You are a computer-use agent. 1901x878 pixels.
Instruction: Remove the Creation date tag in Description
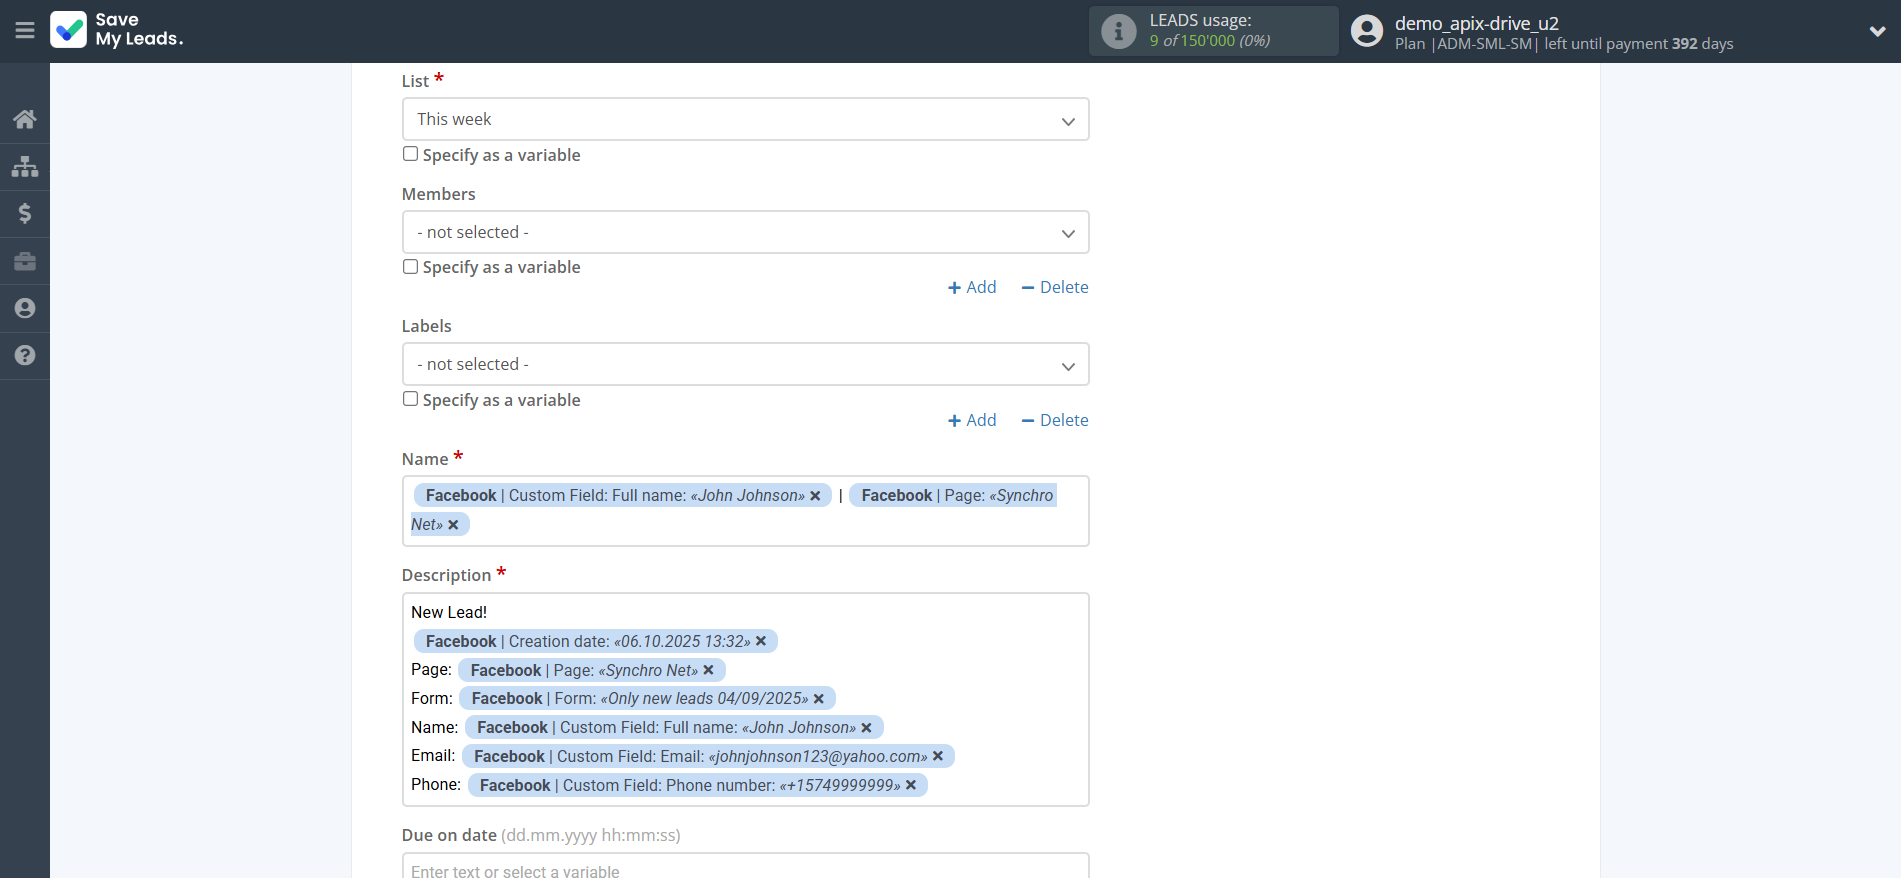(761, 642)
